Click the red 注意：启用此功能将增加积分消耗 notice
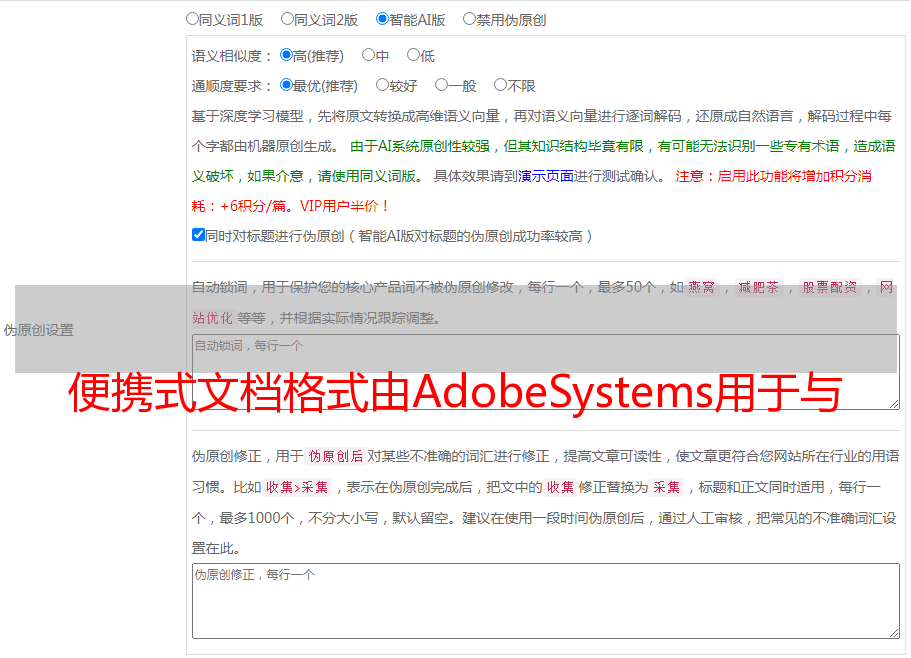This screenshot has width=911, height=658. pyautogui.click(x=532, y=191)
